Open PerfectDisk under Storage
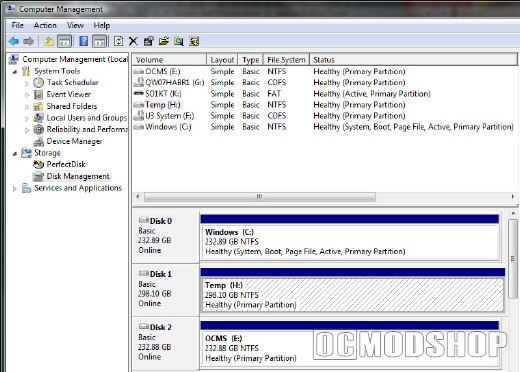The width and height of the screenshot is (520, 372). coord(66,164)
